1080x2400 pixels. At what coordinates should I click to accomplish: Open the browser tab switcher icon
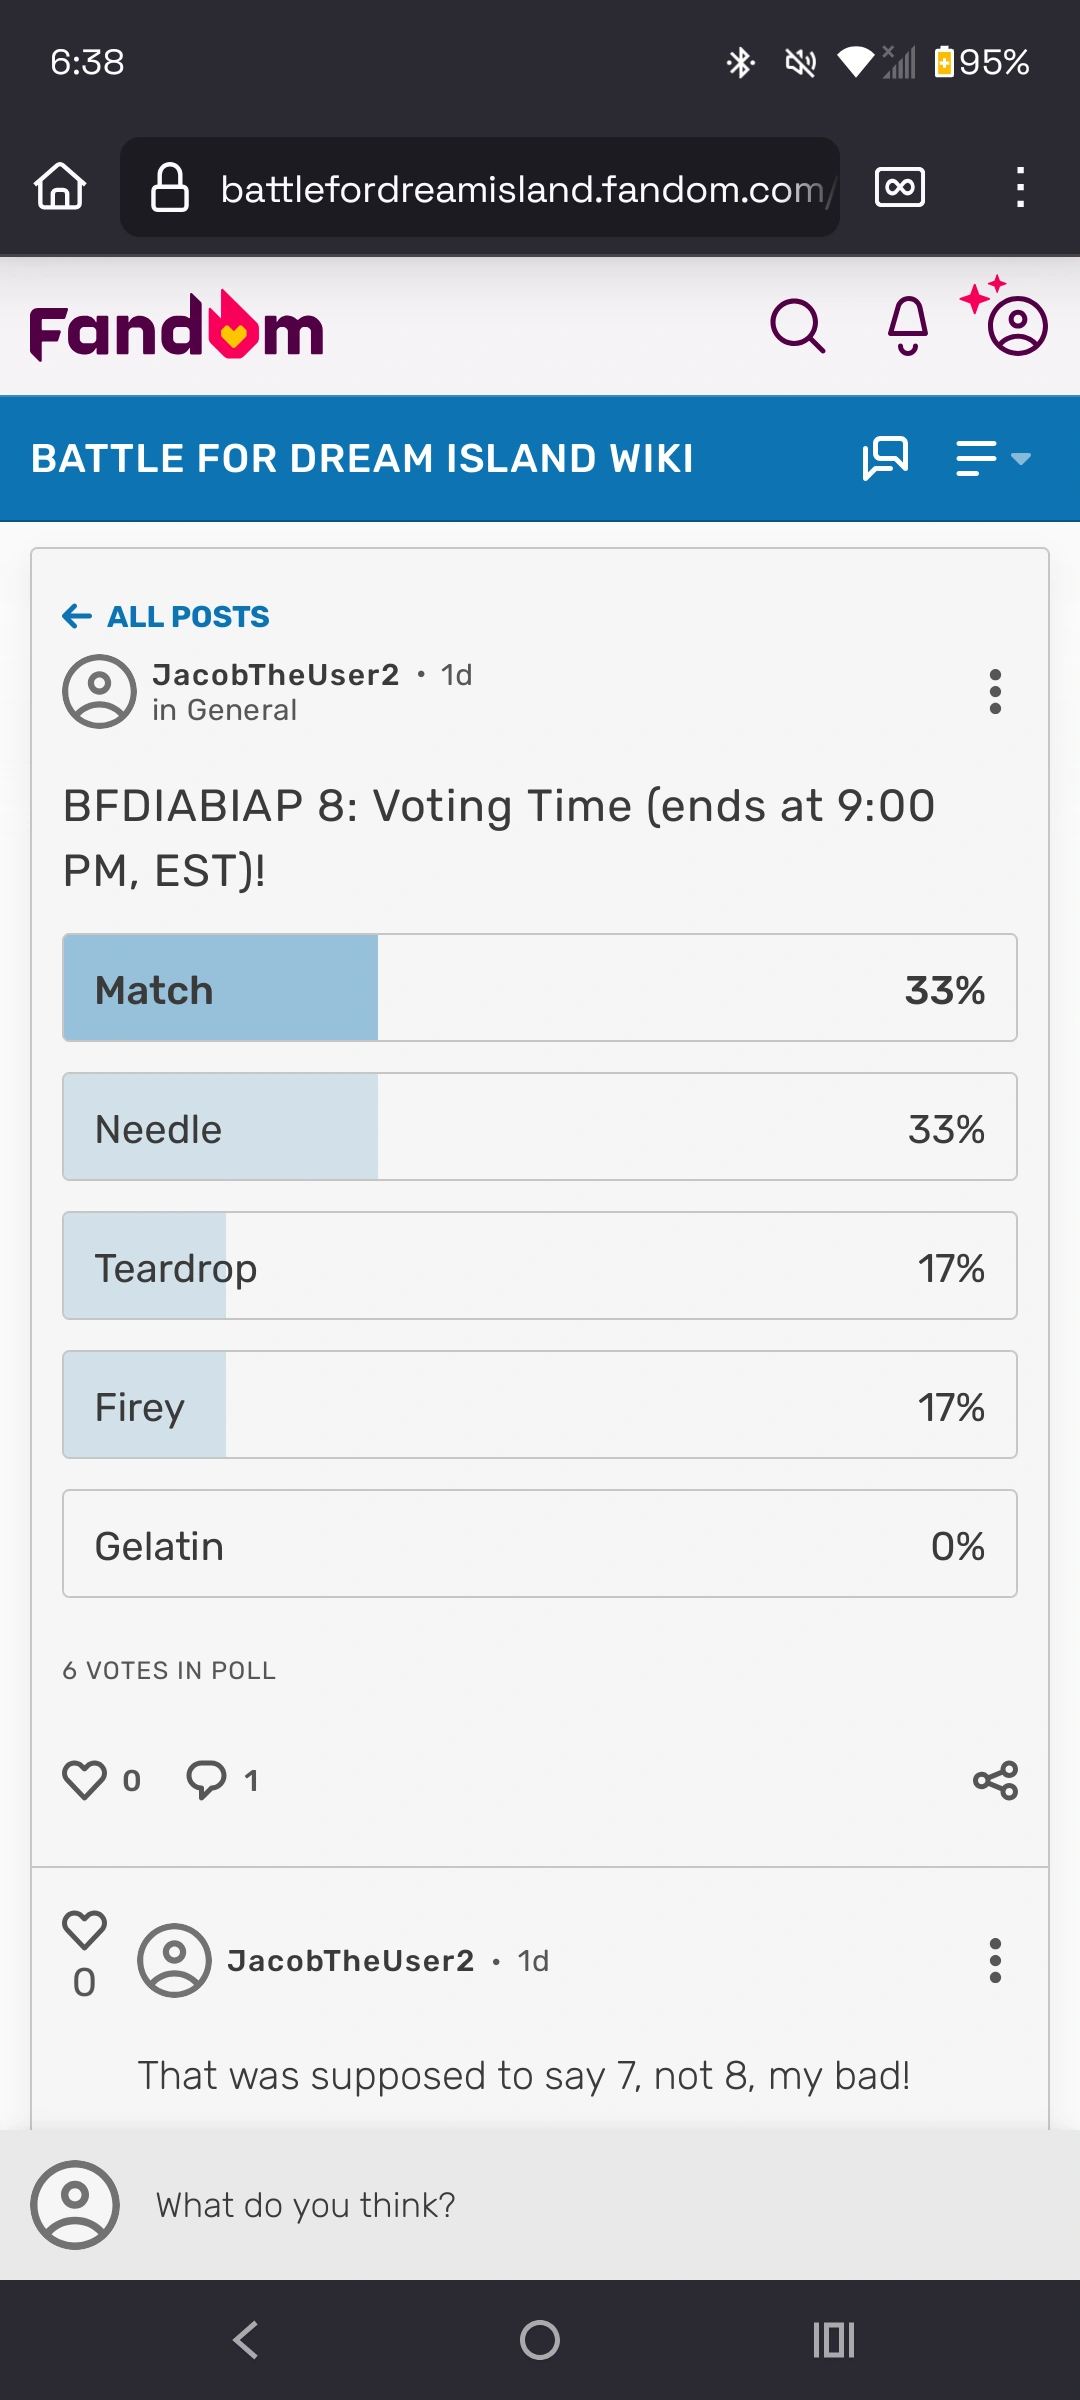click(x=898, y=186)
